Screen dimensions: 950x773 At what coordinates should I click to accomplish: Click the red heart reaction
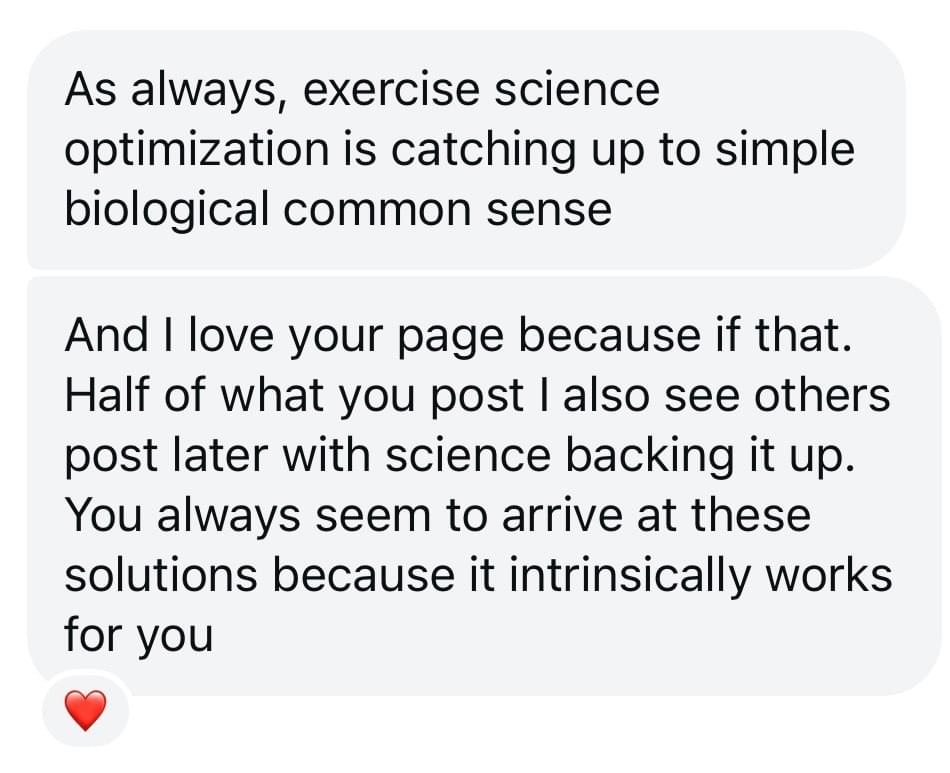click(x=85, y=711)
